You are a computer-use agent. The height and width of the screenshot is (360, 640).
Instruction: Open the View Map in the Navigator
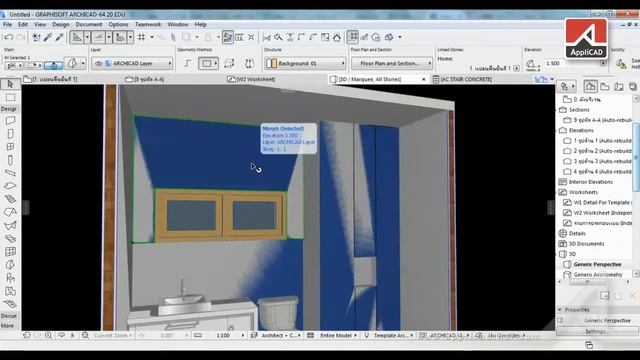[x=604, y=86]
